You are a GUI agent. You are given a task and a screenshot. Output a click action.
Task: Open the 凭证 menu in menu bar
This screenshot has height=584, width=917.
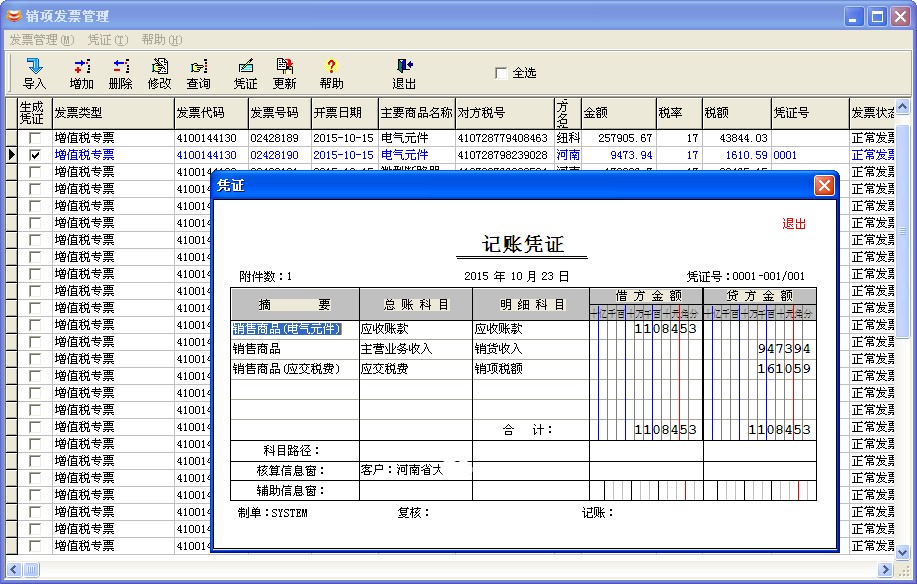point(108,40)
